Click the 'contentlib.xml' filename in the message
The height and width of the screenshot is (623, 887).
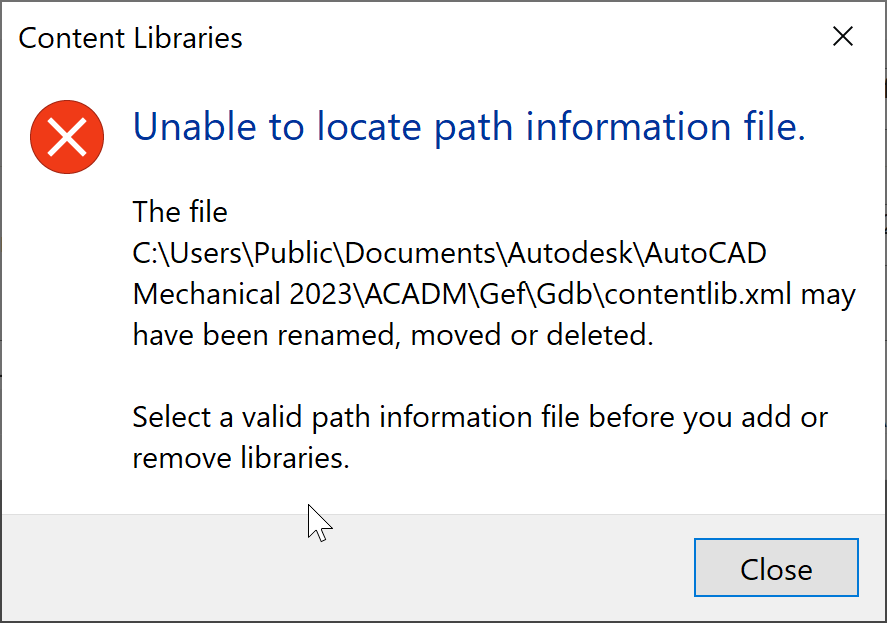pos(683,295)
